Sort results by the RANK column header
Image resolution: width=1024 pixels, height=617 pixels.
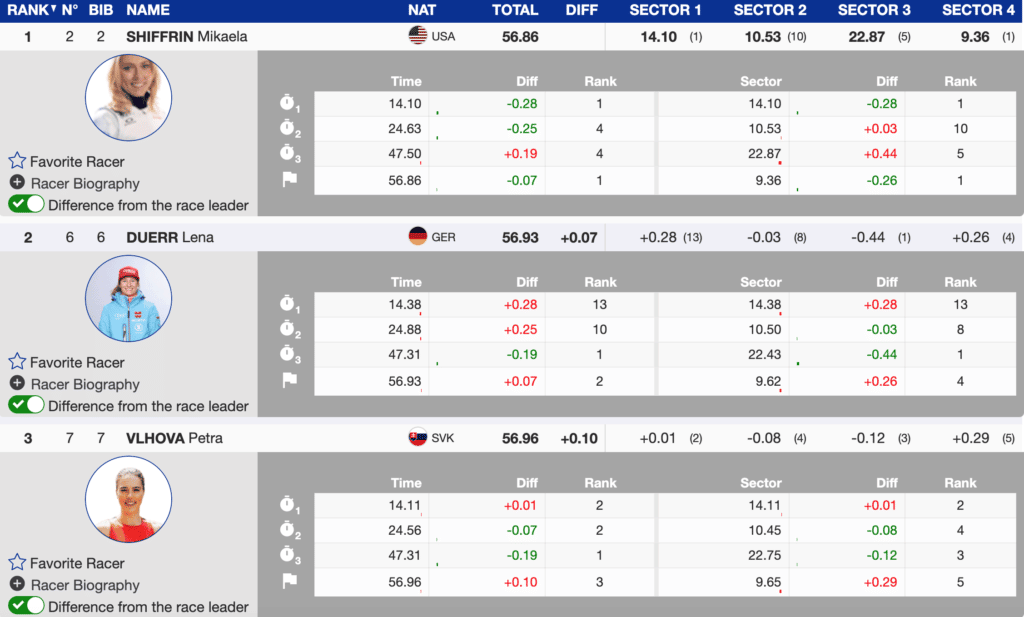[x=30, y=10]
